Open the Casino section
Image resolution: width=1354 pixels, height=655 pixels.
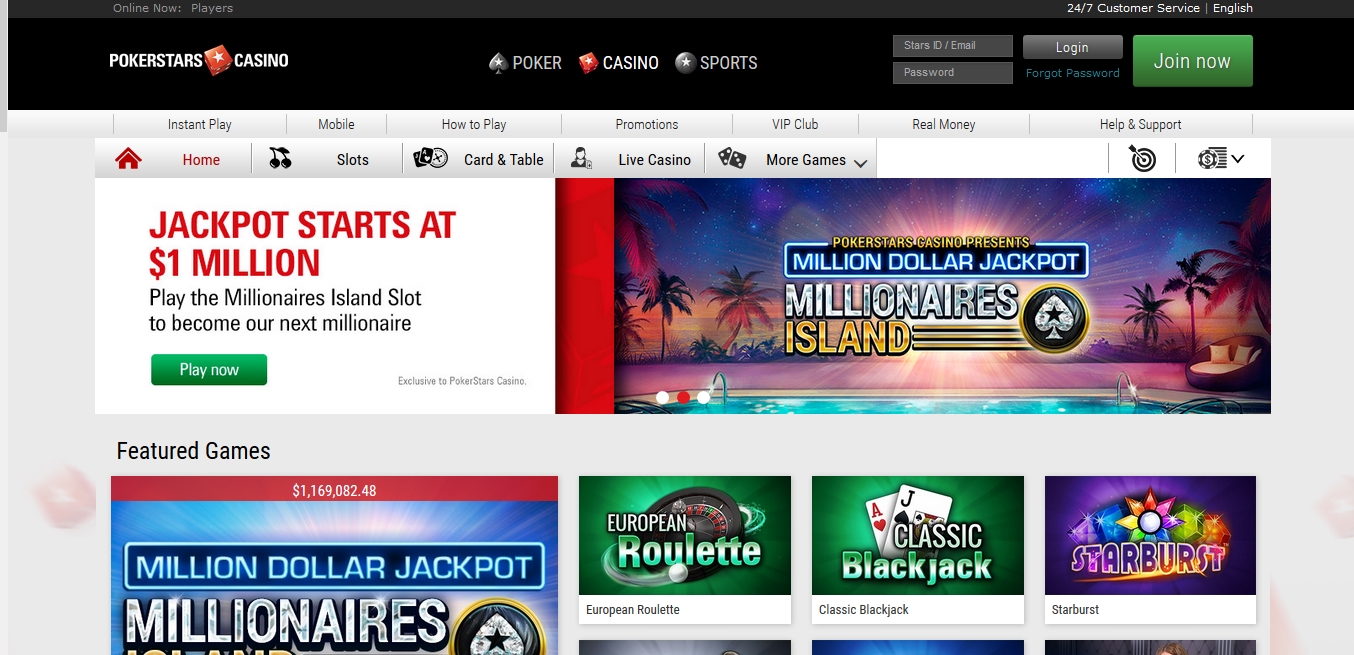coord(618,63)
